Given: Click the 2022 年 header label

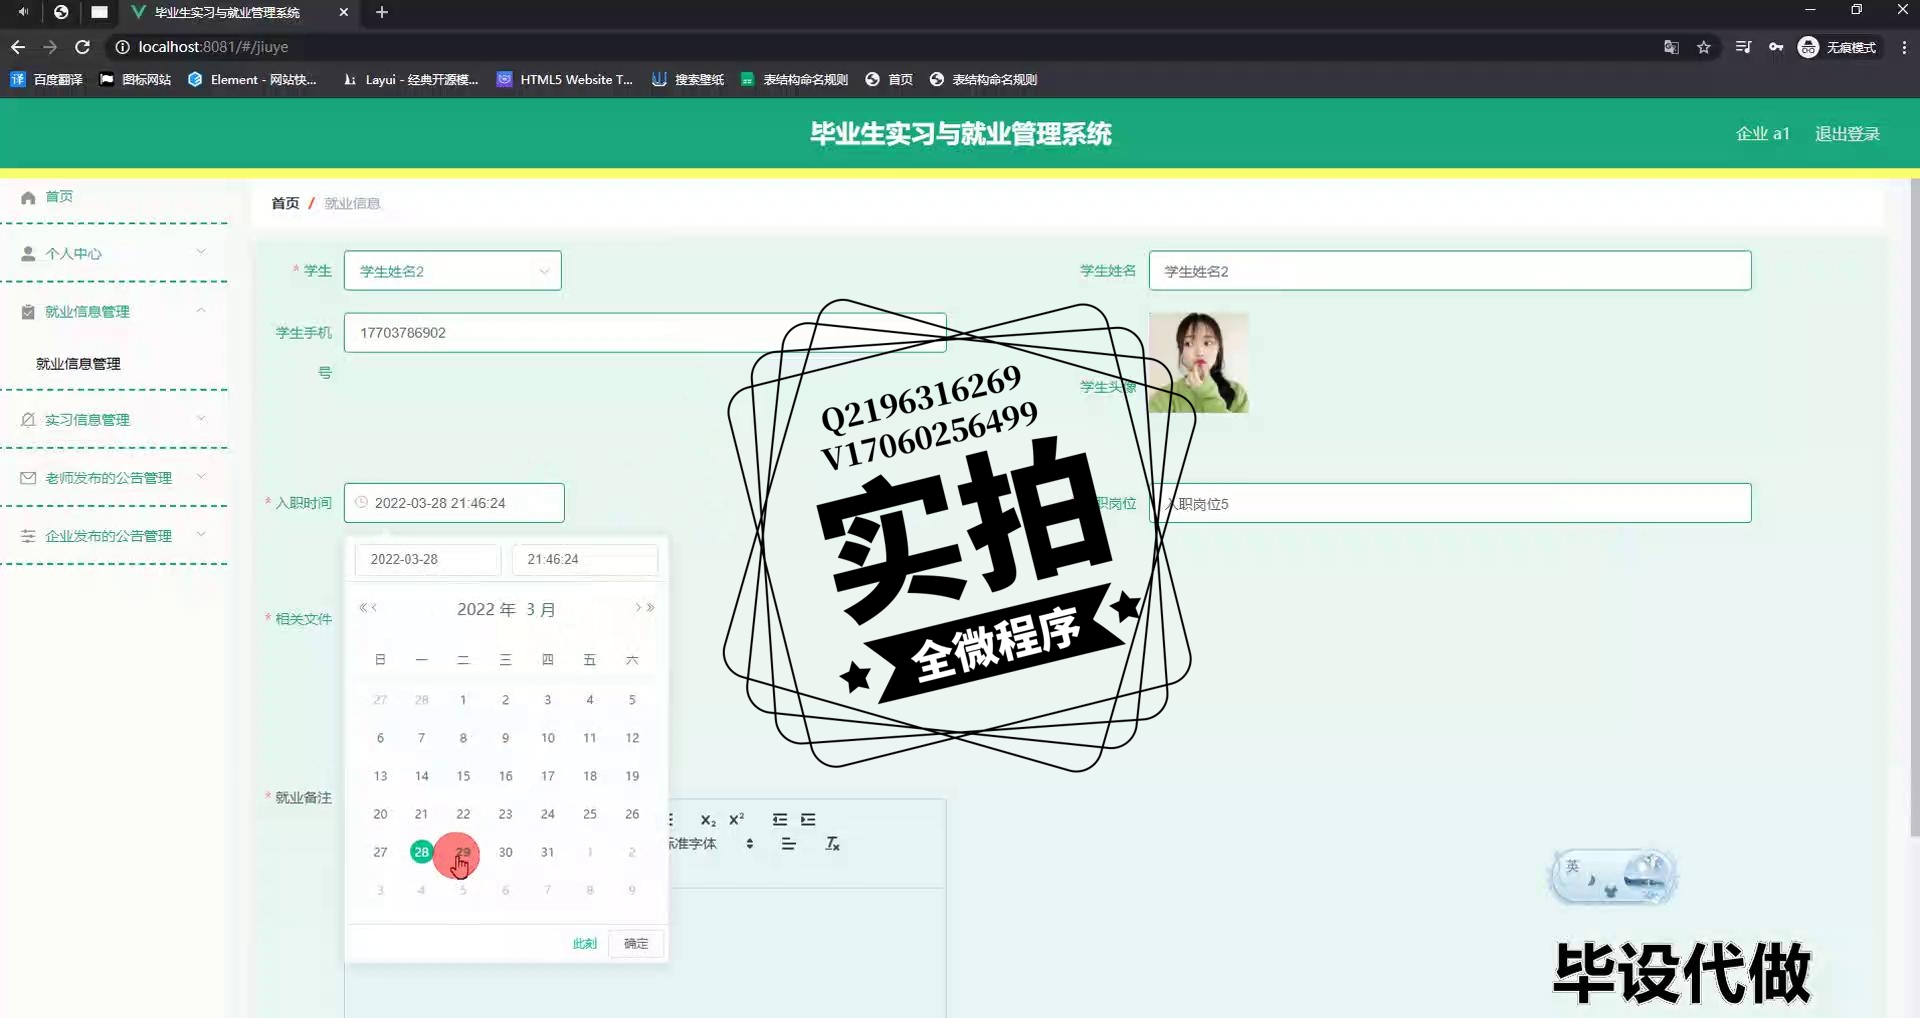Looking at the screenshot, I should click(486, 609).
